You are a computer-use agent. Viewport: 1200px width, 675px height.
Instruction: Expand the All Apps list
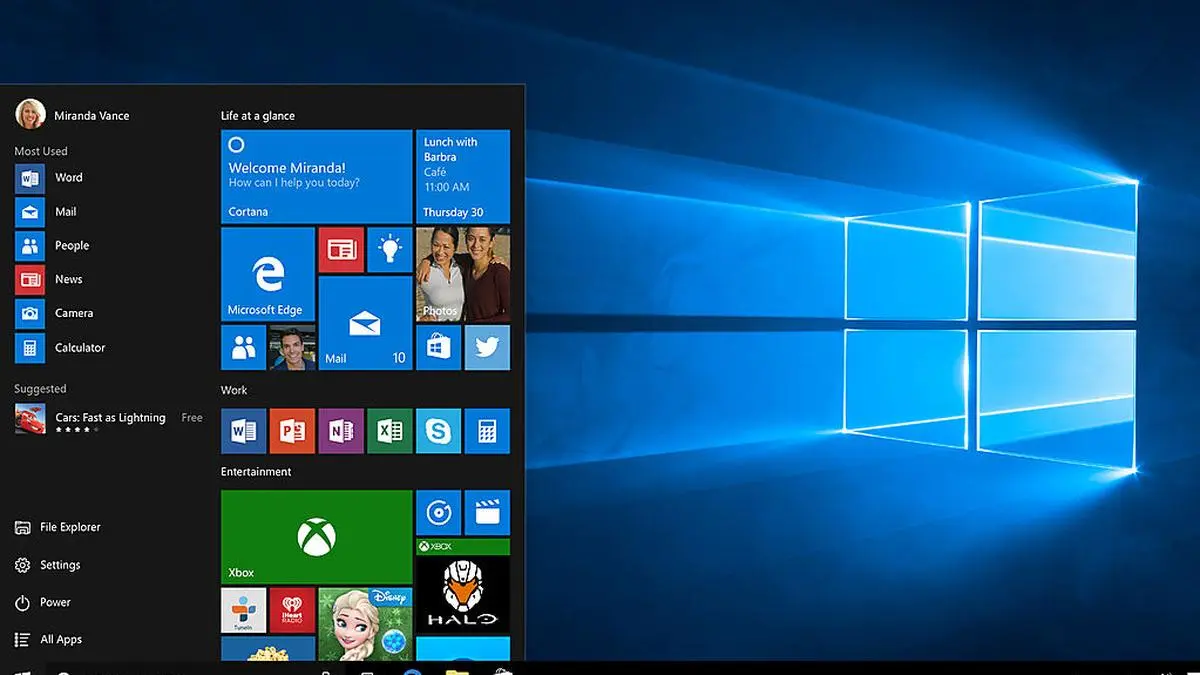[x=60, y=640]
